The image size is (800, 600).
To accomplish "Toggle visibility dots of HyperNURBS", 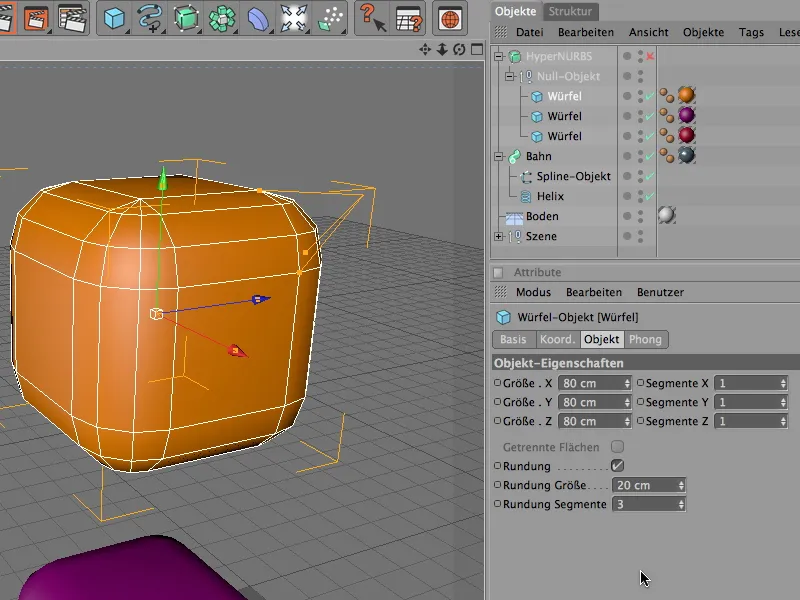I will click(640, 56).
